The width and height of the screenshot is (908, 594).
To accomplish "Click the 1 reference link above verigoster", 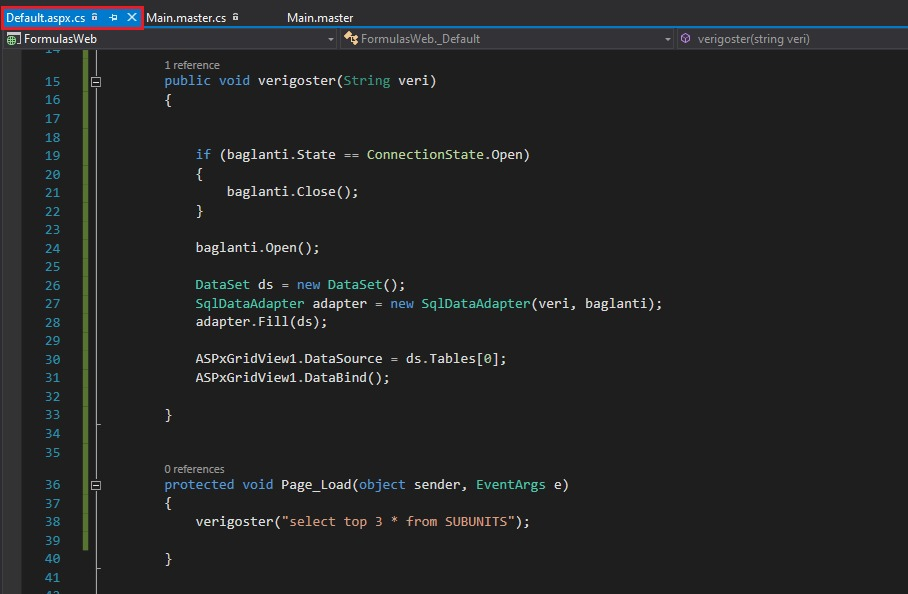I will 194,64.
